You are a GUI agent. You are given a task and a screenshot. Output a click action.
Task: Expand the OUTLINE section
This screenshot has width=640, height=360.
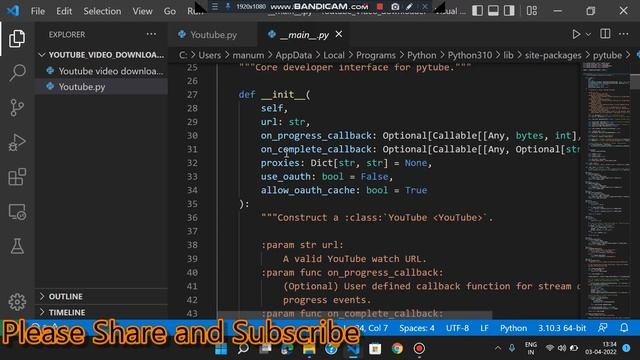point(102,296)
